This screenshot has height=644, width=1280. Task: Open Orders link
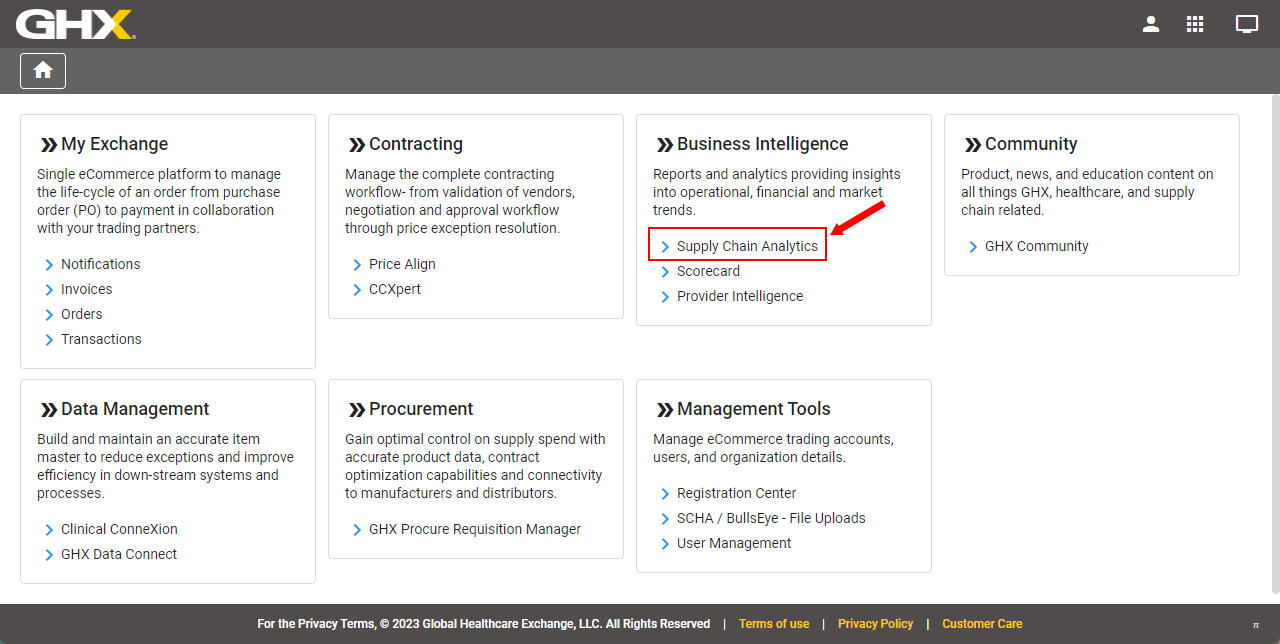(x=81, y=314)
